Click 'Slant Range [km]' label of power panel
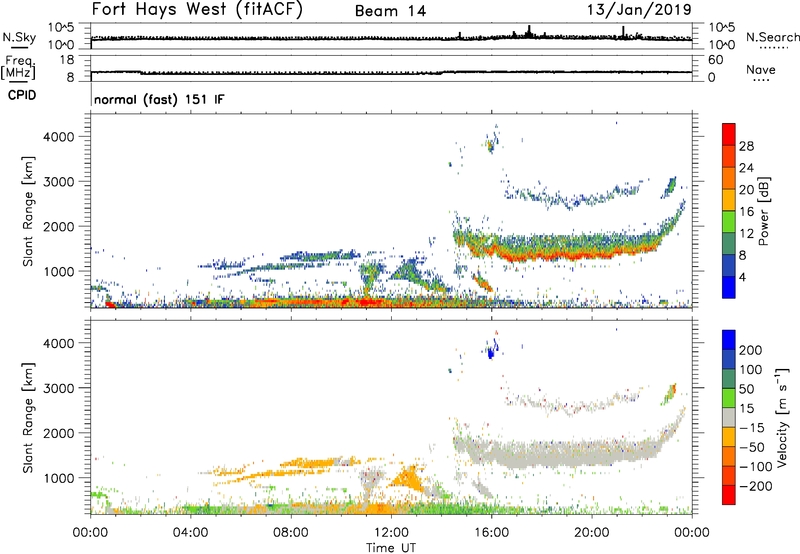Image resolution: width=800 pixels, height=554 pixels. [x=28, y=211]
